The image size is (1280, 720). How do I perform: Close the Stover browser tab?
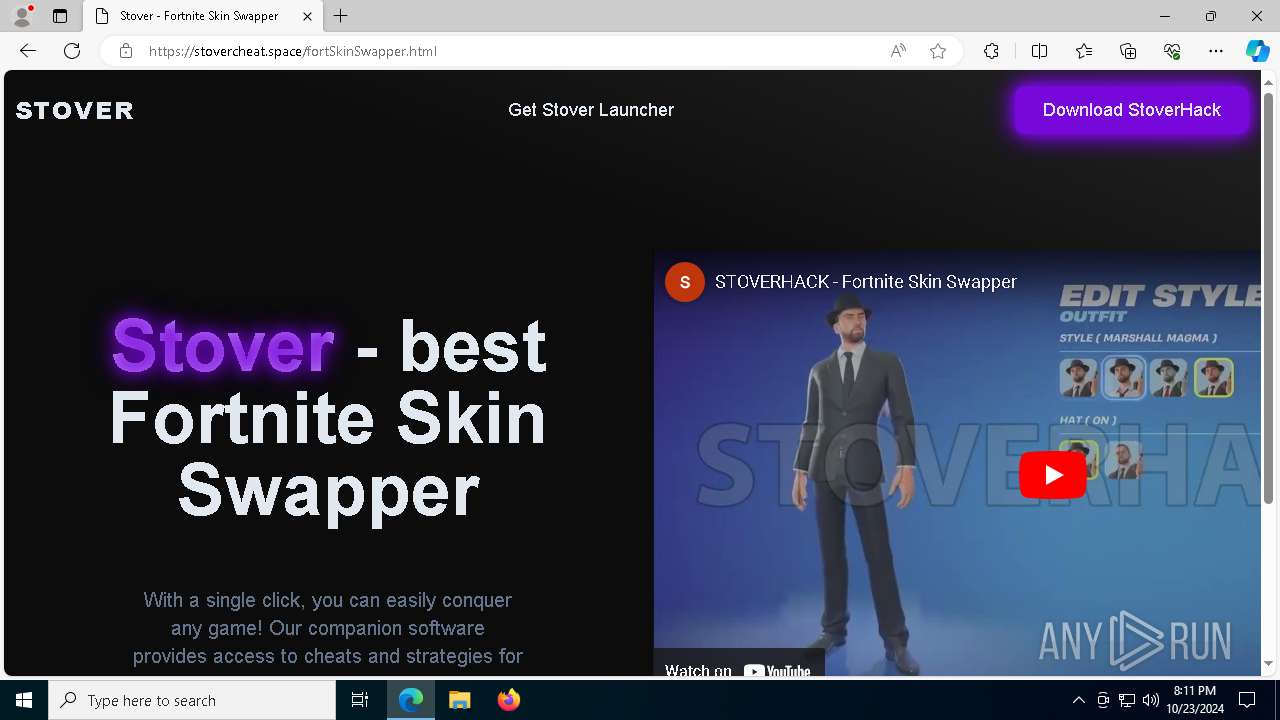[307, 16]
